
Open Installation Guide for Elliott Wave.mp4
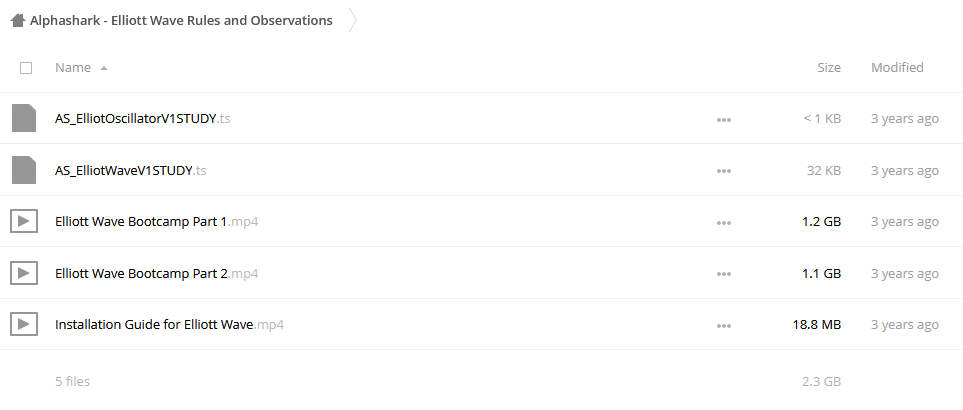pos(170,325)
